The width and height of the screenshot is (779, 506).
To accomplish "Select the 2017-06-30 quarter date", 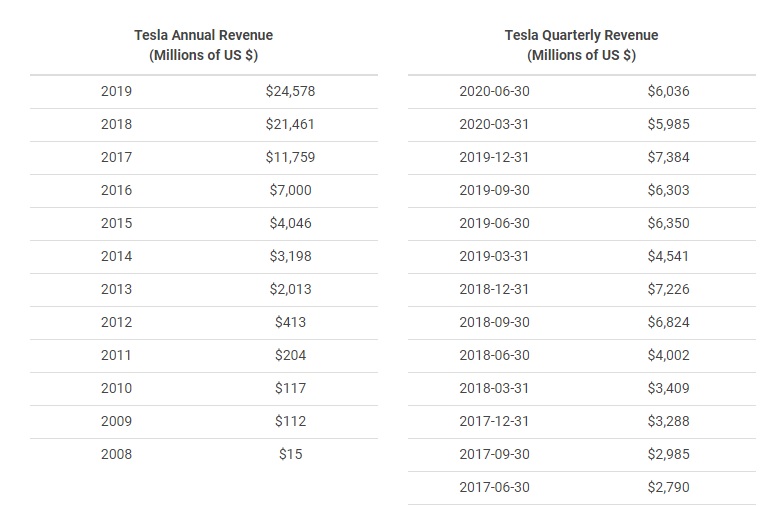I will tap(494, 487).
